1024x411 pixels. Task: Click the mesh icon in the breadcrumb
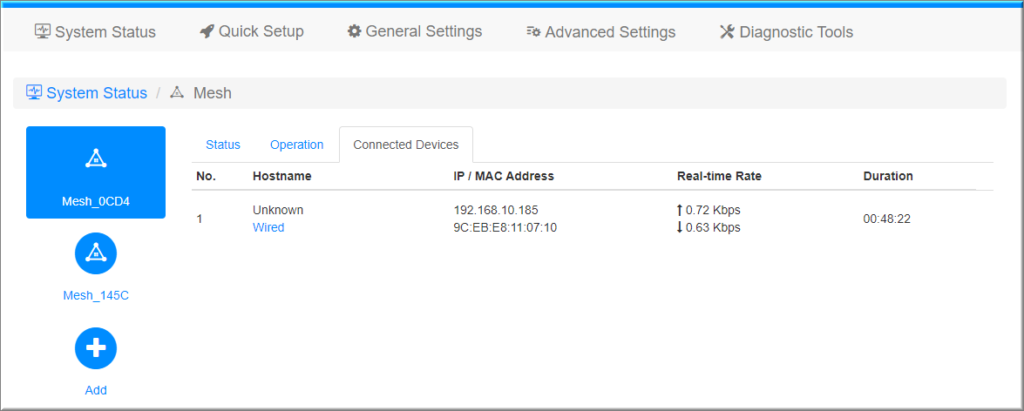click(x=177, y=93)
